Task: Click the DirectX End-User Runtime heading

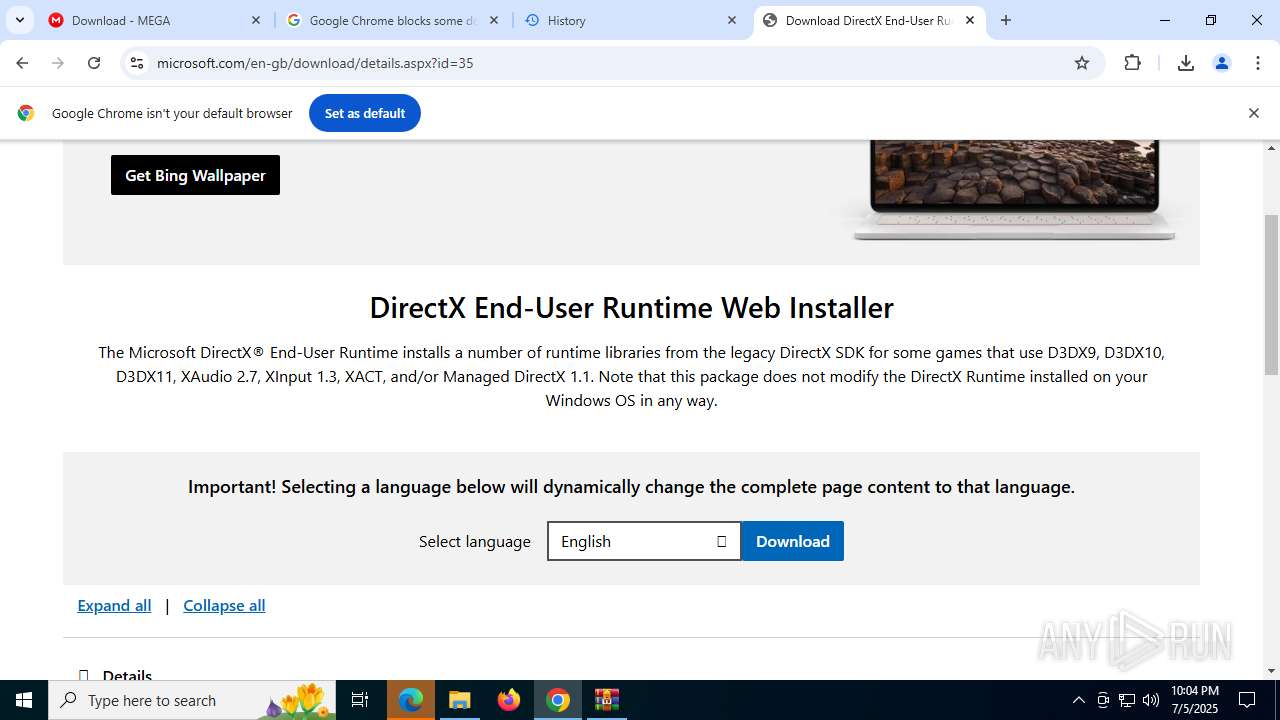Action: click(x=631, y=307)
